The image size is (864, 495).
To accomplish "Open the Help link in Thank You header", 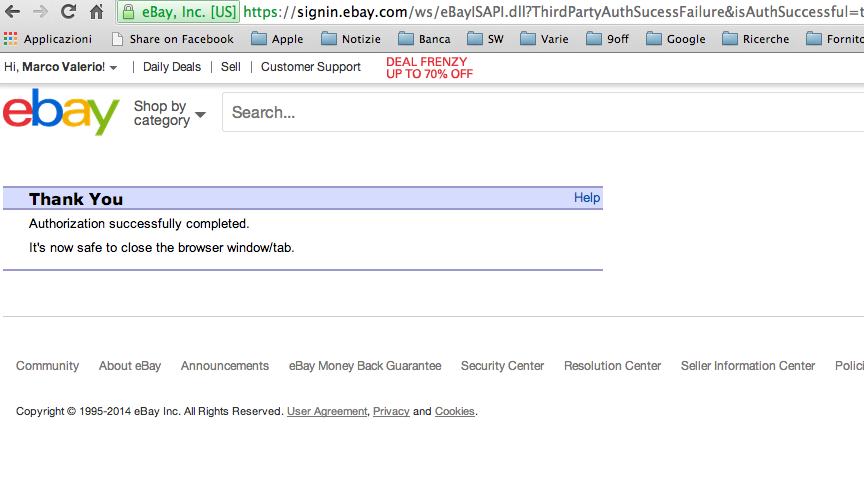I will pyautogui.click(x=587, y=197).
